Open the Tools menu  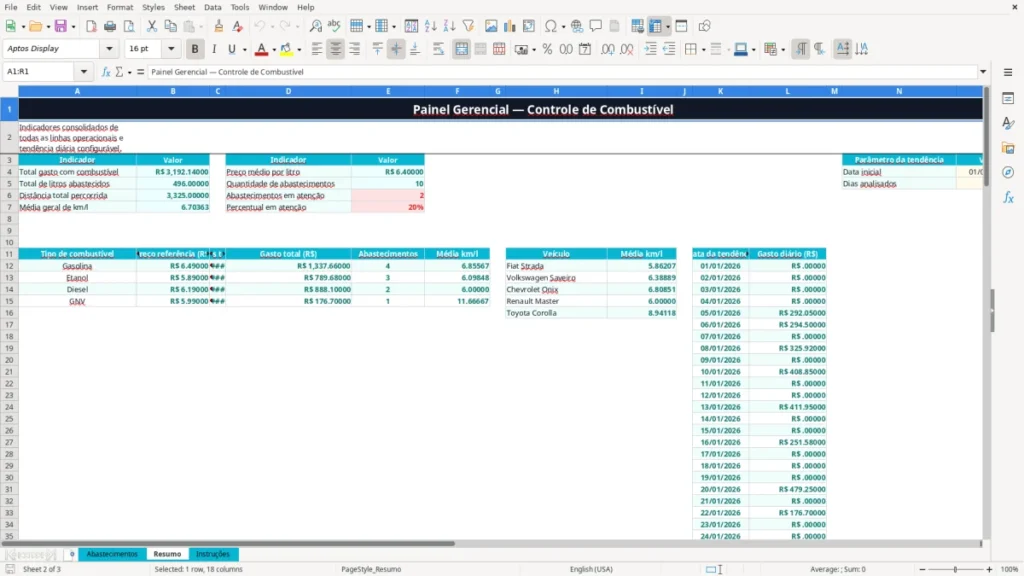pos(240,7)
